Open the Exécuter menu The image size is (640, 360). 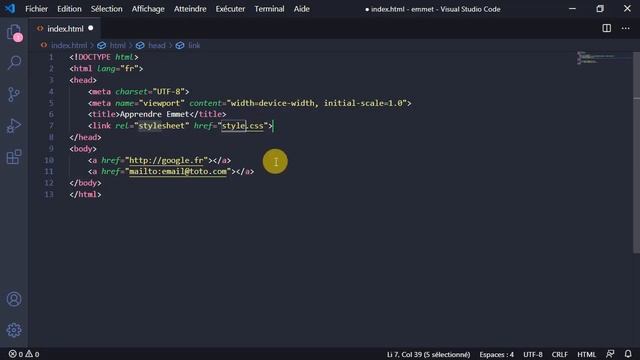pos(230,9)
